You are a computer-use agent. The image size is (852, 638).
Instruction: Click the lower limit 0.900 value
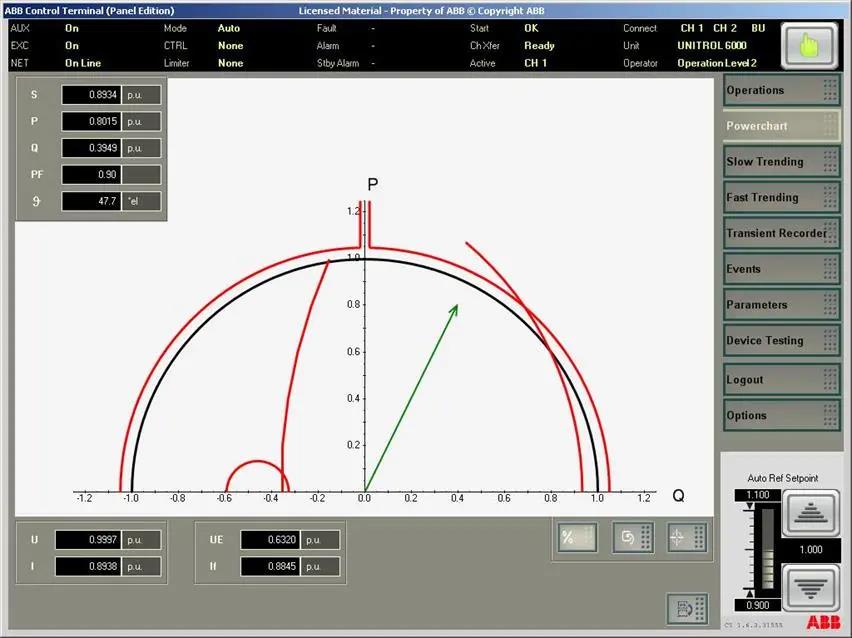[x=757, y=605]
